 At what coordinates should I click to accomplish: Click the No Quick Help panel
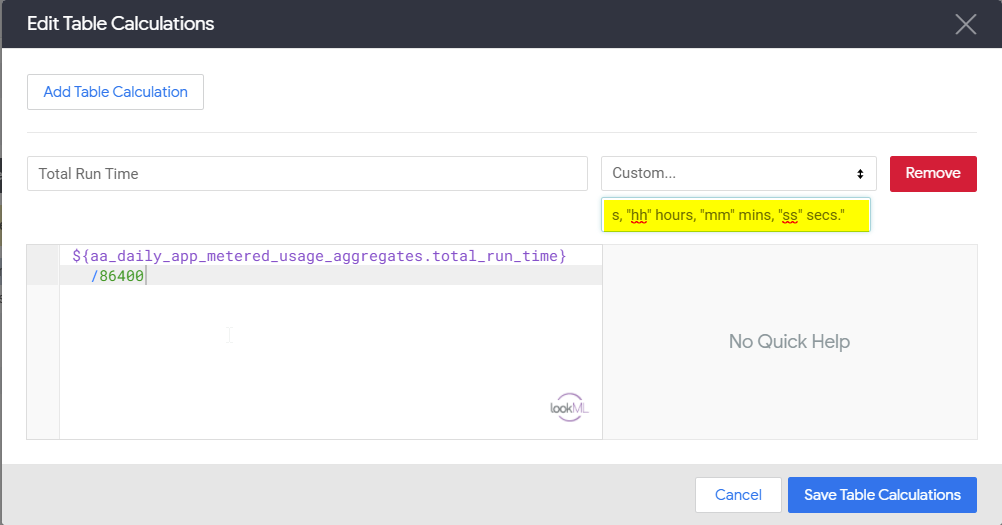pyautogui.click(x=790, y=342)
